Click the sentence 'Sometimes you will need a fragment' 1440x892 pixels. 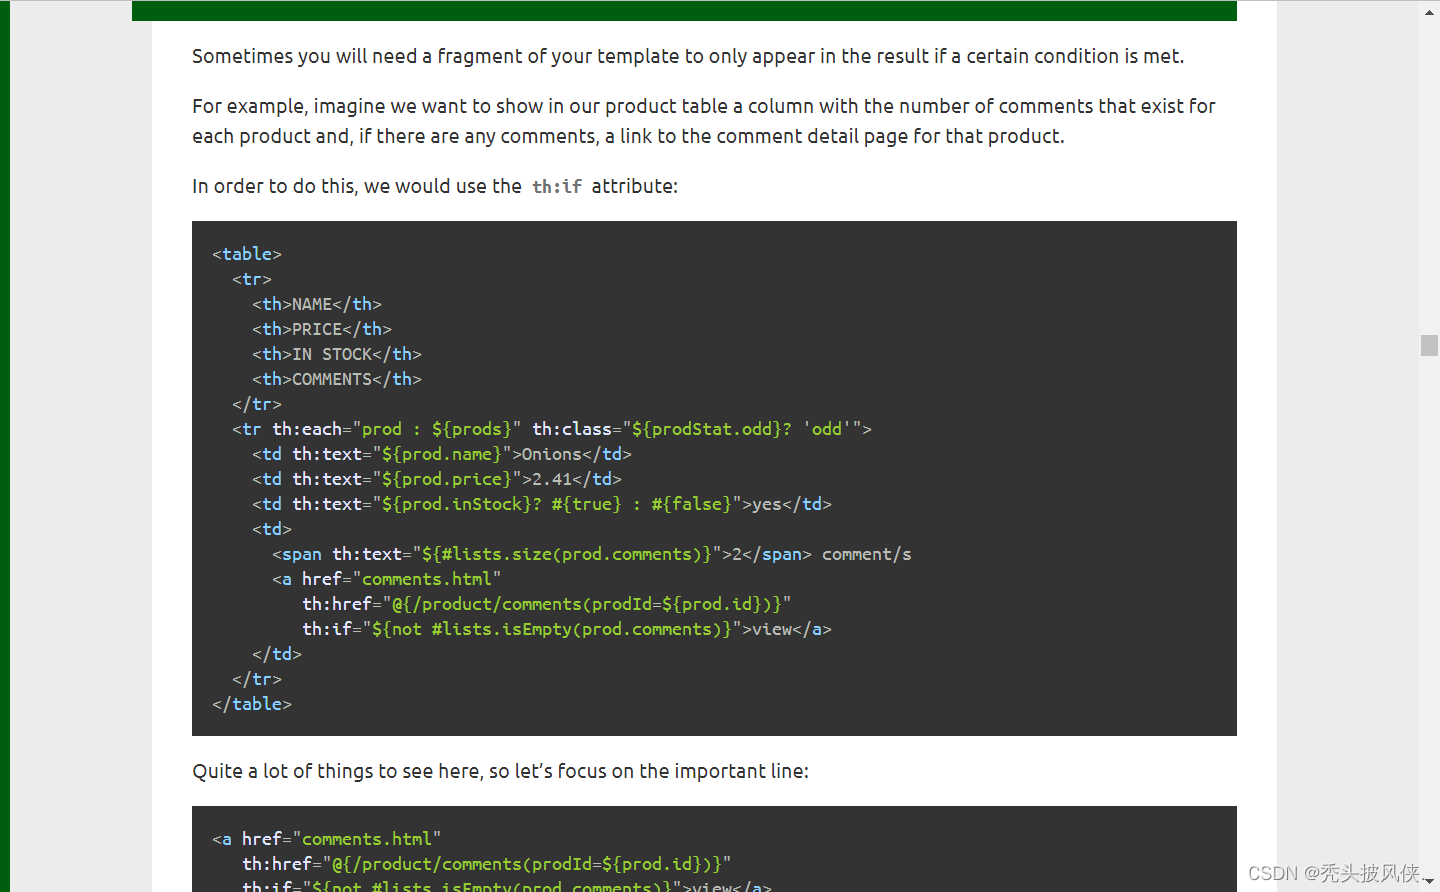click(x=688, y=56)
